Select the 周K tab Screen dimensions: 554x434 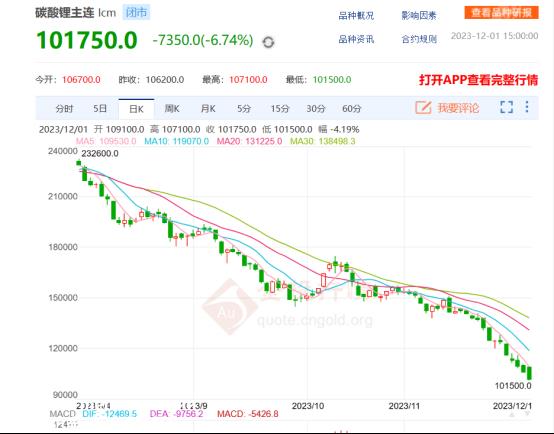172,108
